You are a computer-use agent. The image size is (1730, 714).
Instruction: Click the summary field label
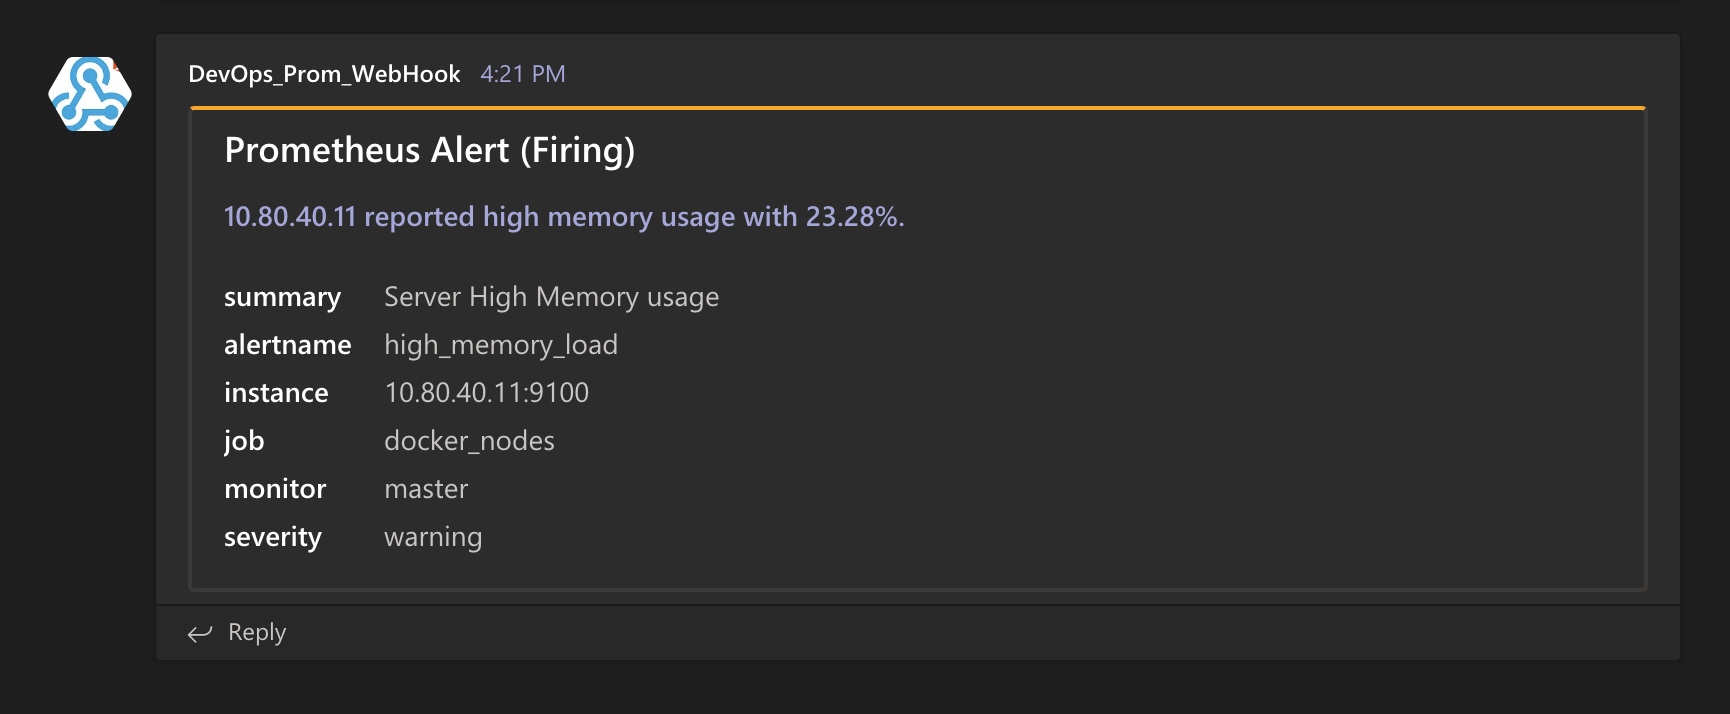click(282, 297)
